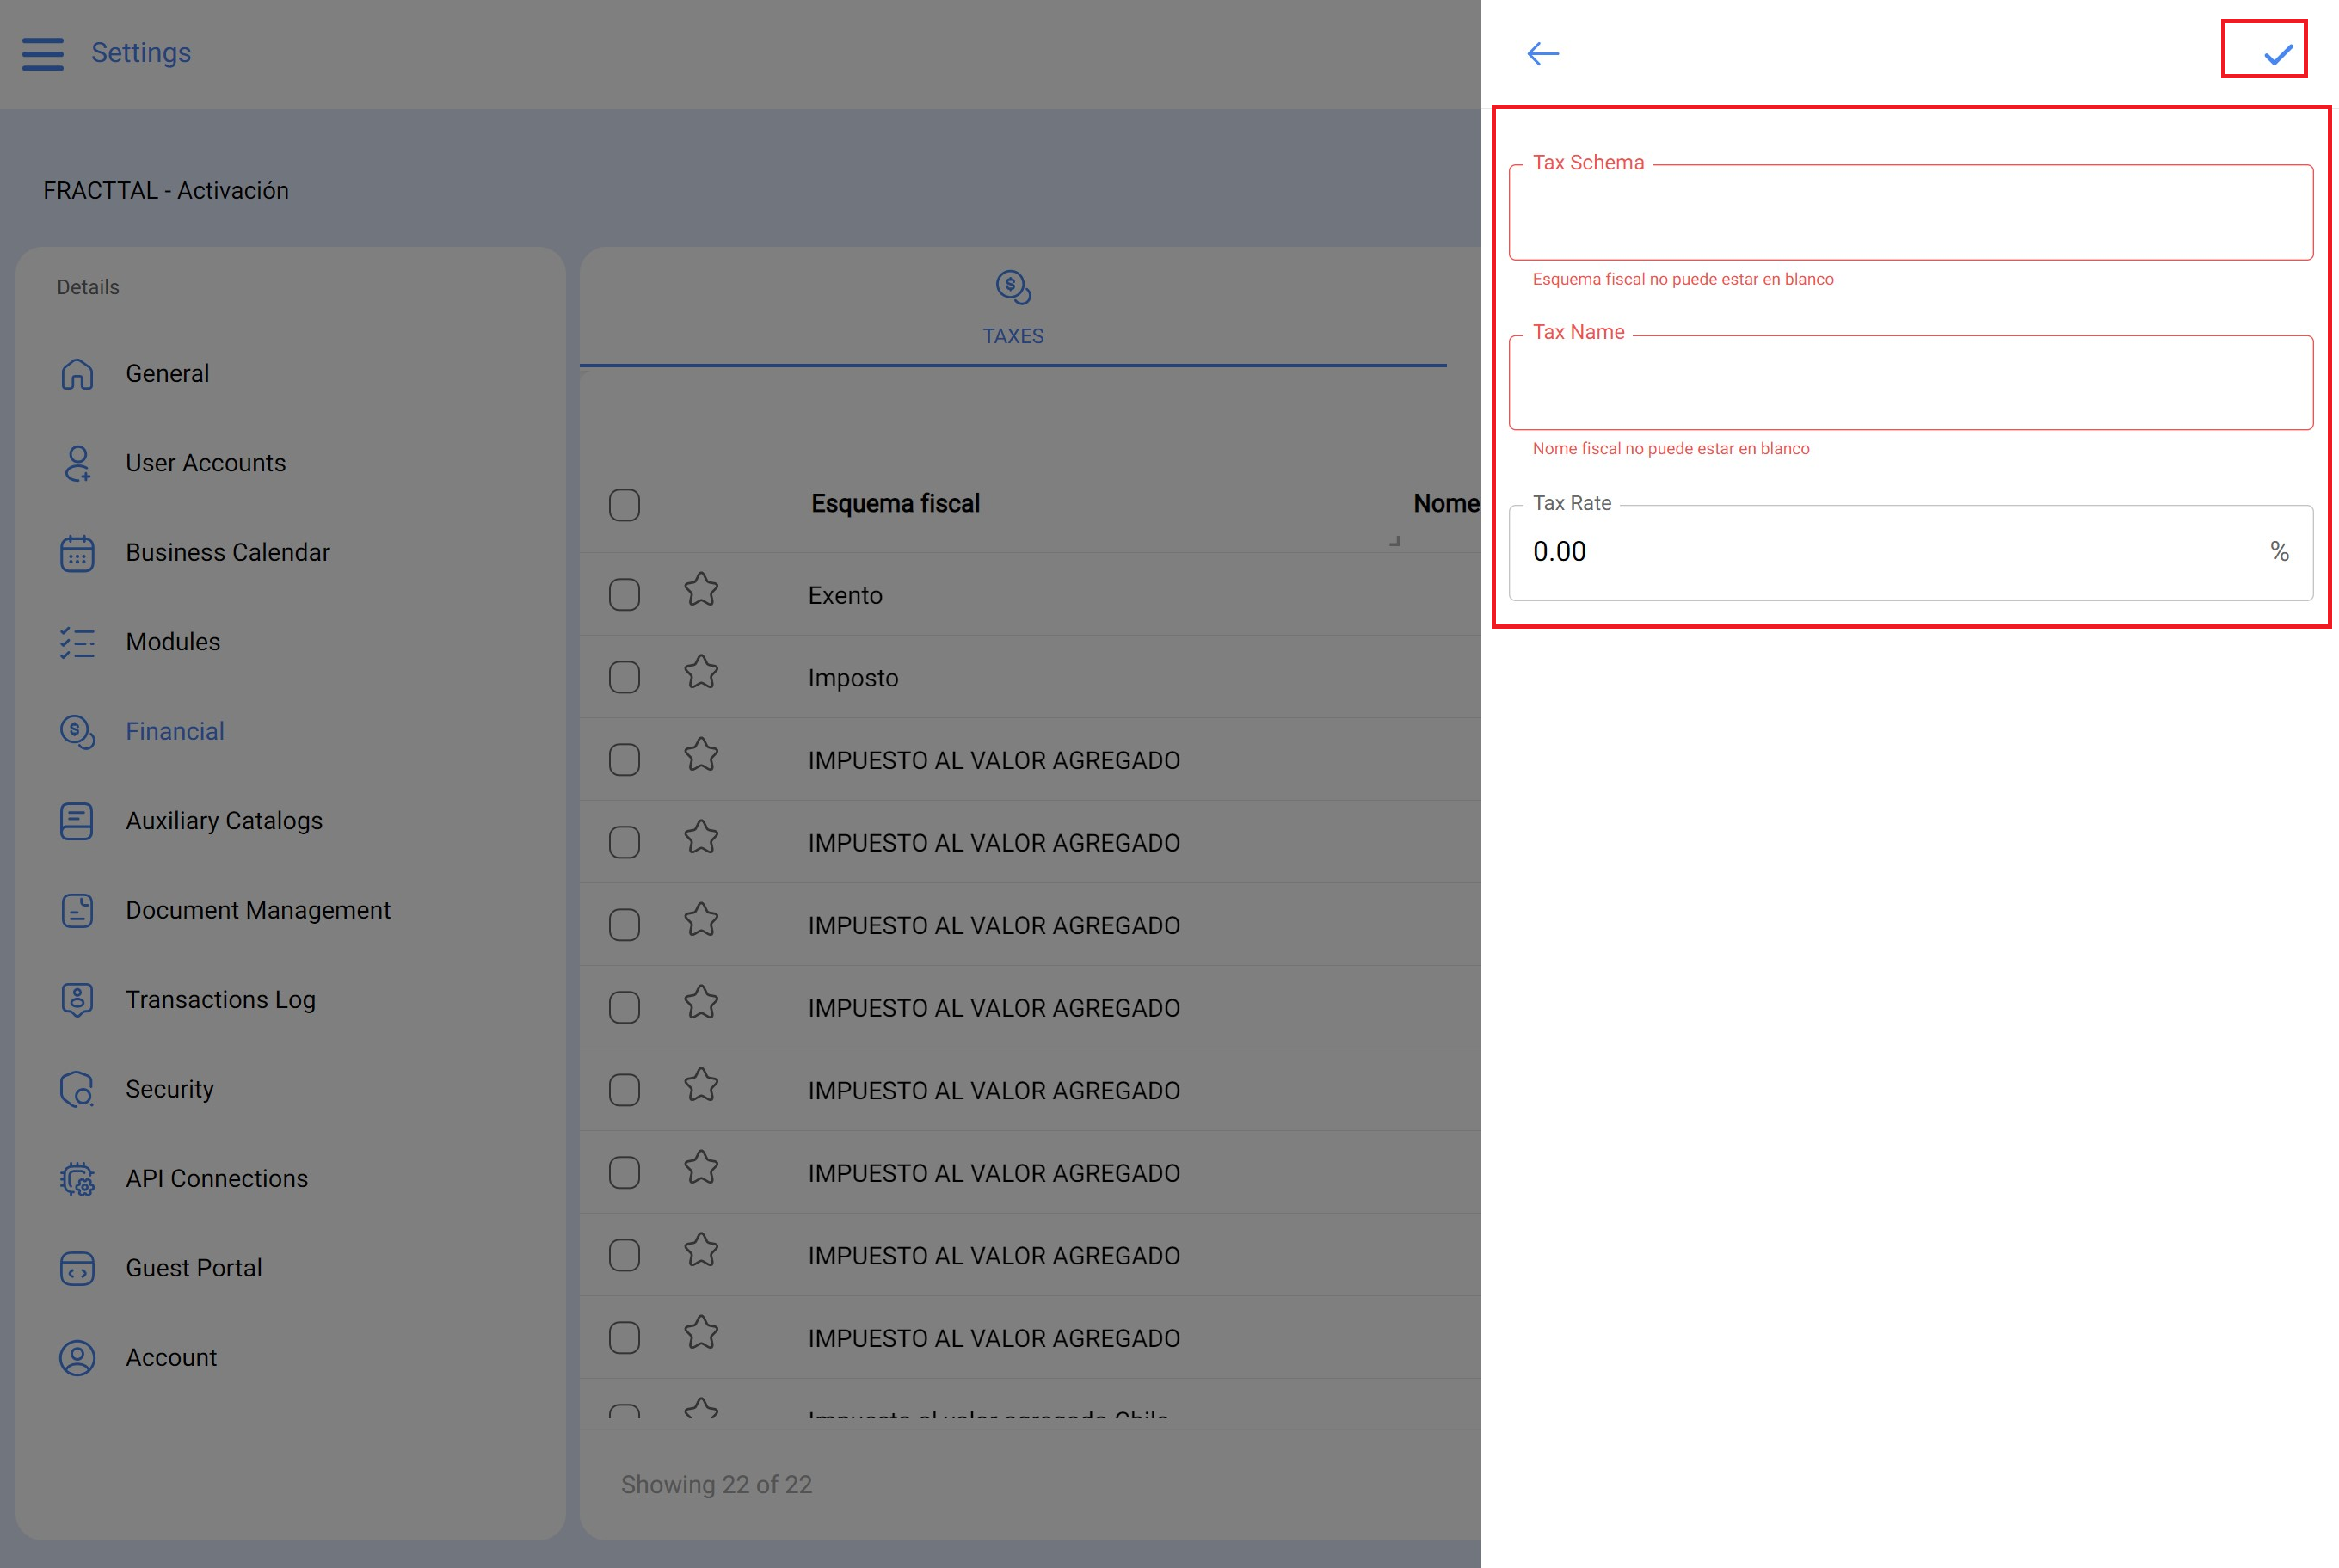The image size is (2339, 1568).
Task: Click inside the Tax Schema field
Action: (1910, 213)
